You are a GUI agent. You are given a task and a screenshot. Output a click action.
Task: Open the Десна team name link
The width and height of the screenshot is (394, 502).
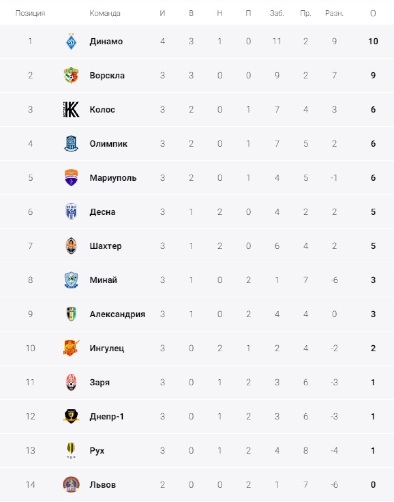point(102,212)
